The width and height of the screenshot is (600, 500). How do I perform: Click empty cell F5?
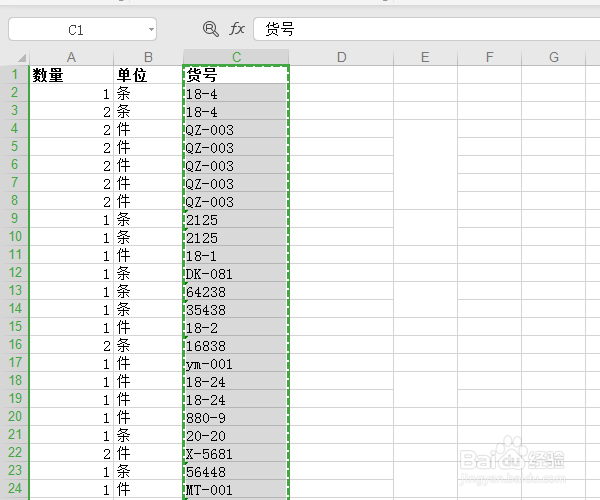coord(489,147)
